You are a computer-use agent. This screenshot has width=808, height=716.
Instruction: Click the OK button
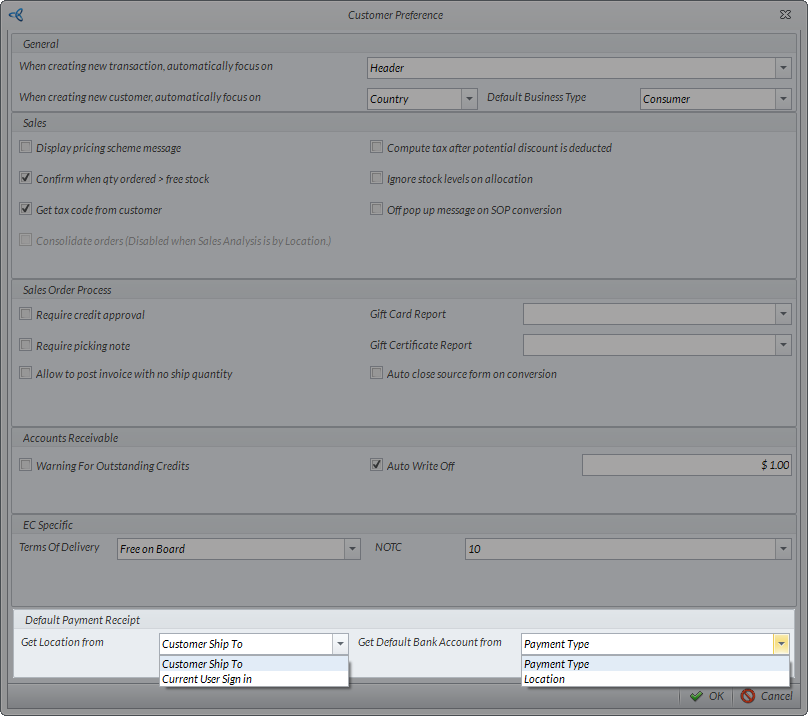[706, 696]
